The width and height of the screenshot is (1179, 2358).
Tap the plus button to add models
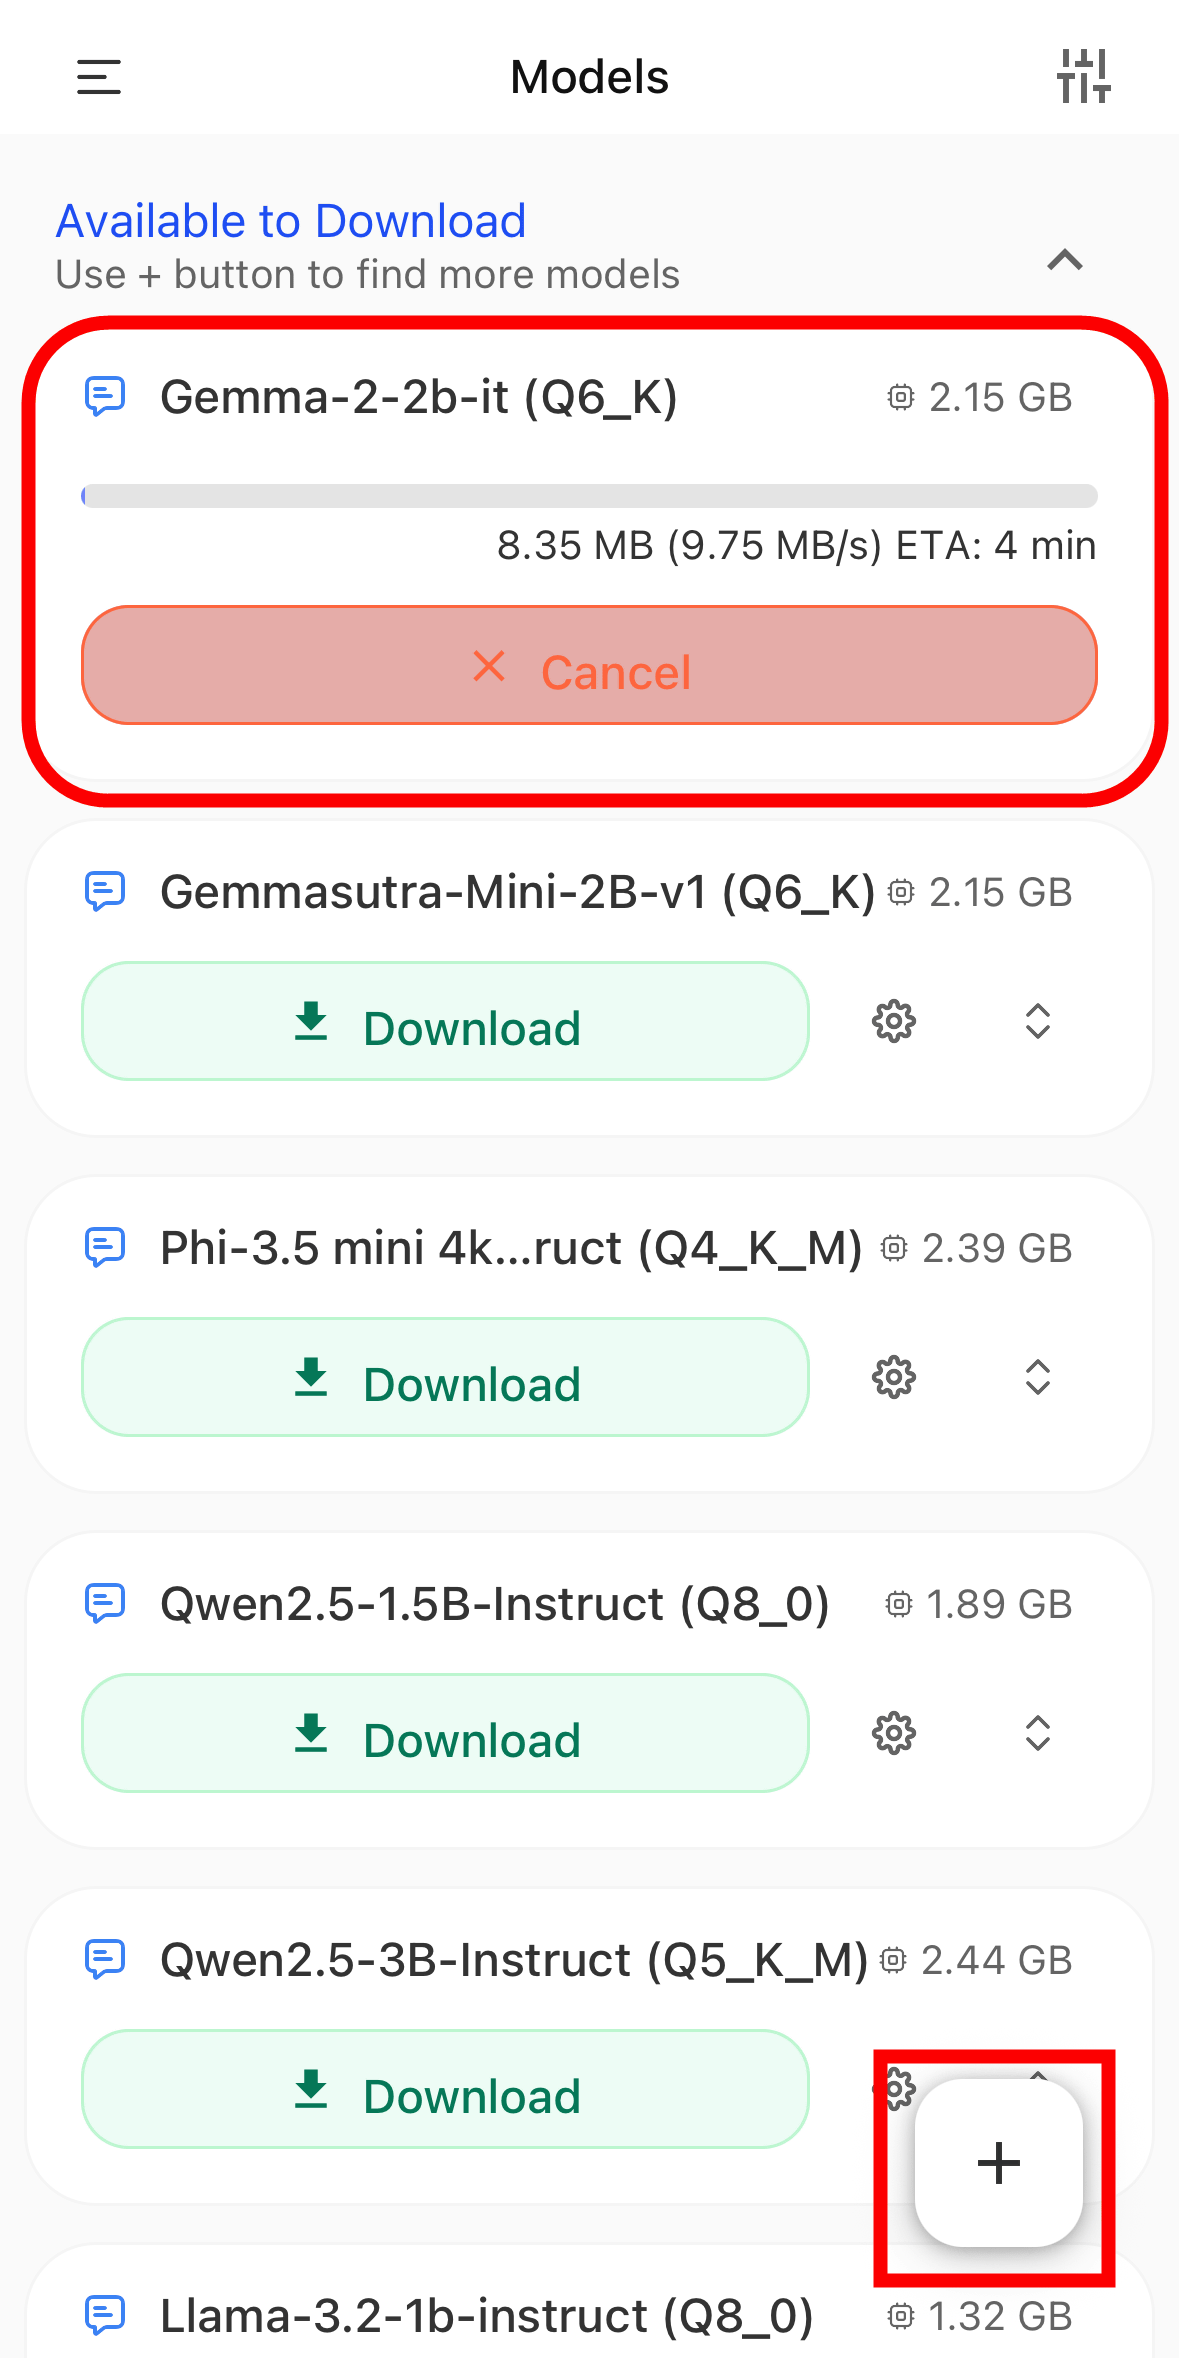(998, 2164)
